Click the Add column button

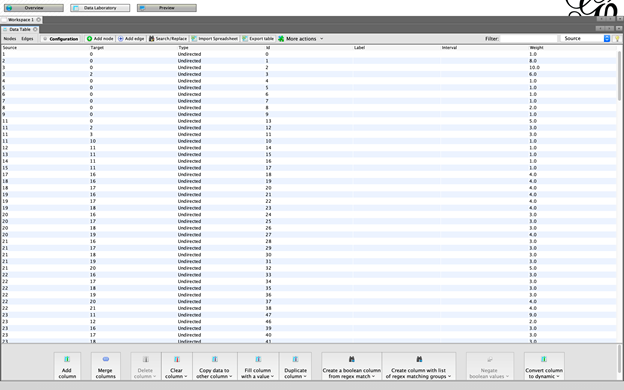tap(67, 366)
